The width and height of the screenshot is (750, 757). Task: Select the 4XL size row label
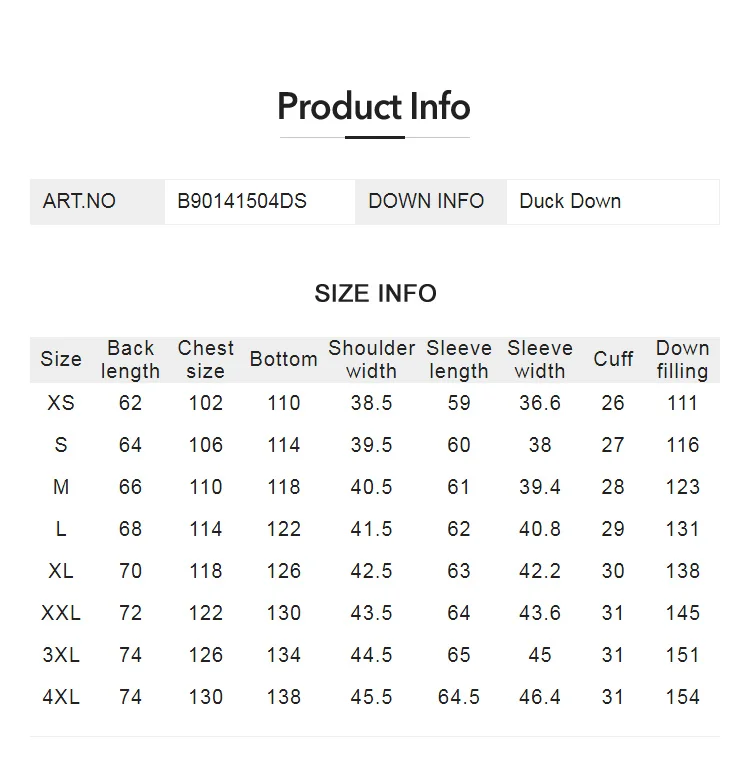coord(61,697)
